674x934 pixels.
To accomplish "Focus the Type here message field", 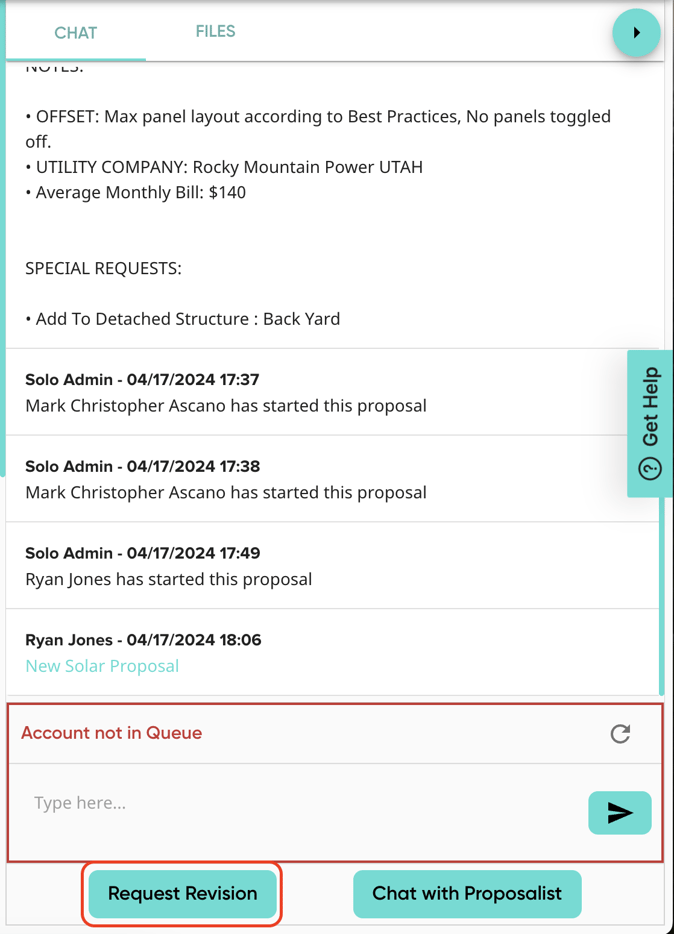I will click(300, 803).
